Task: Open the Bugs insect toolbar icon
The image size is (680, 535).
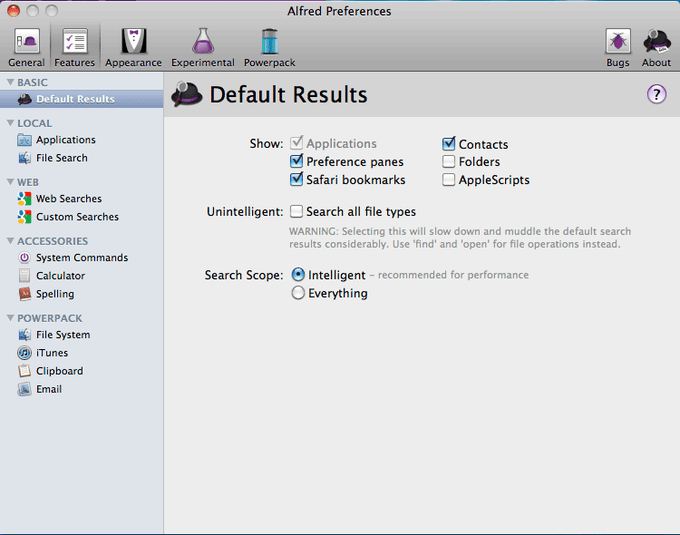Action: 618,47
